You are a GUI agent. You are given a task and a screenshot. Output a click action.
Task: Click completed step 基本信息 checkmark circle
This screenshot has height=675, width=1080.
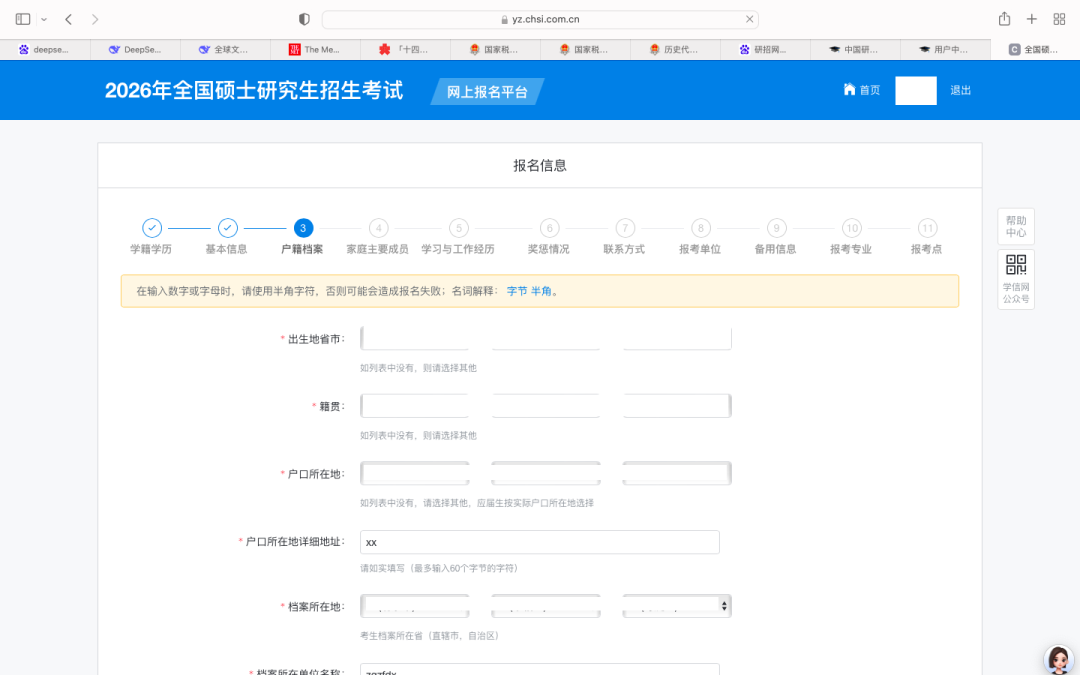pos(228,228)
